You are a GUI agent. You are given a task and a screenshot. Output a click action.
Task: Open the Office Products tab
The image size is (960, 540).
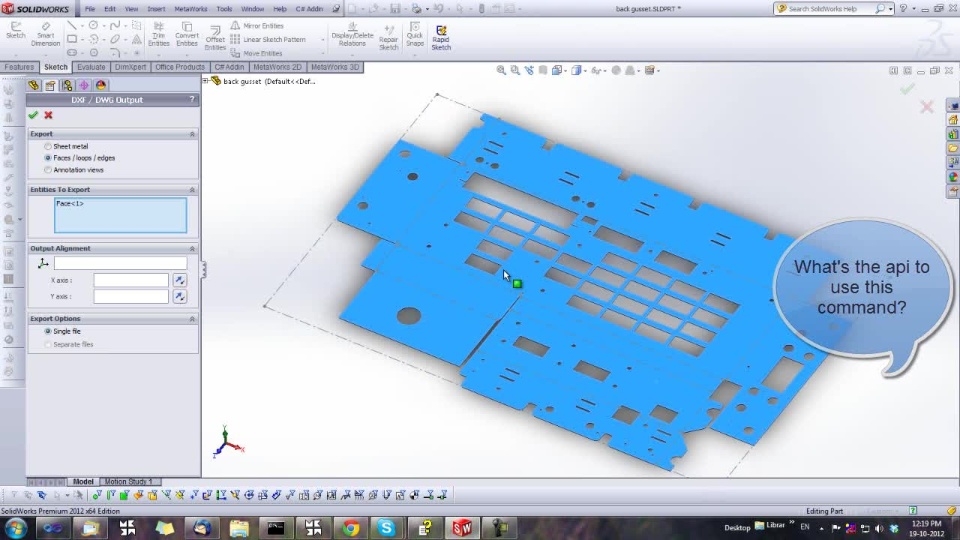(x=180, y=67)
